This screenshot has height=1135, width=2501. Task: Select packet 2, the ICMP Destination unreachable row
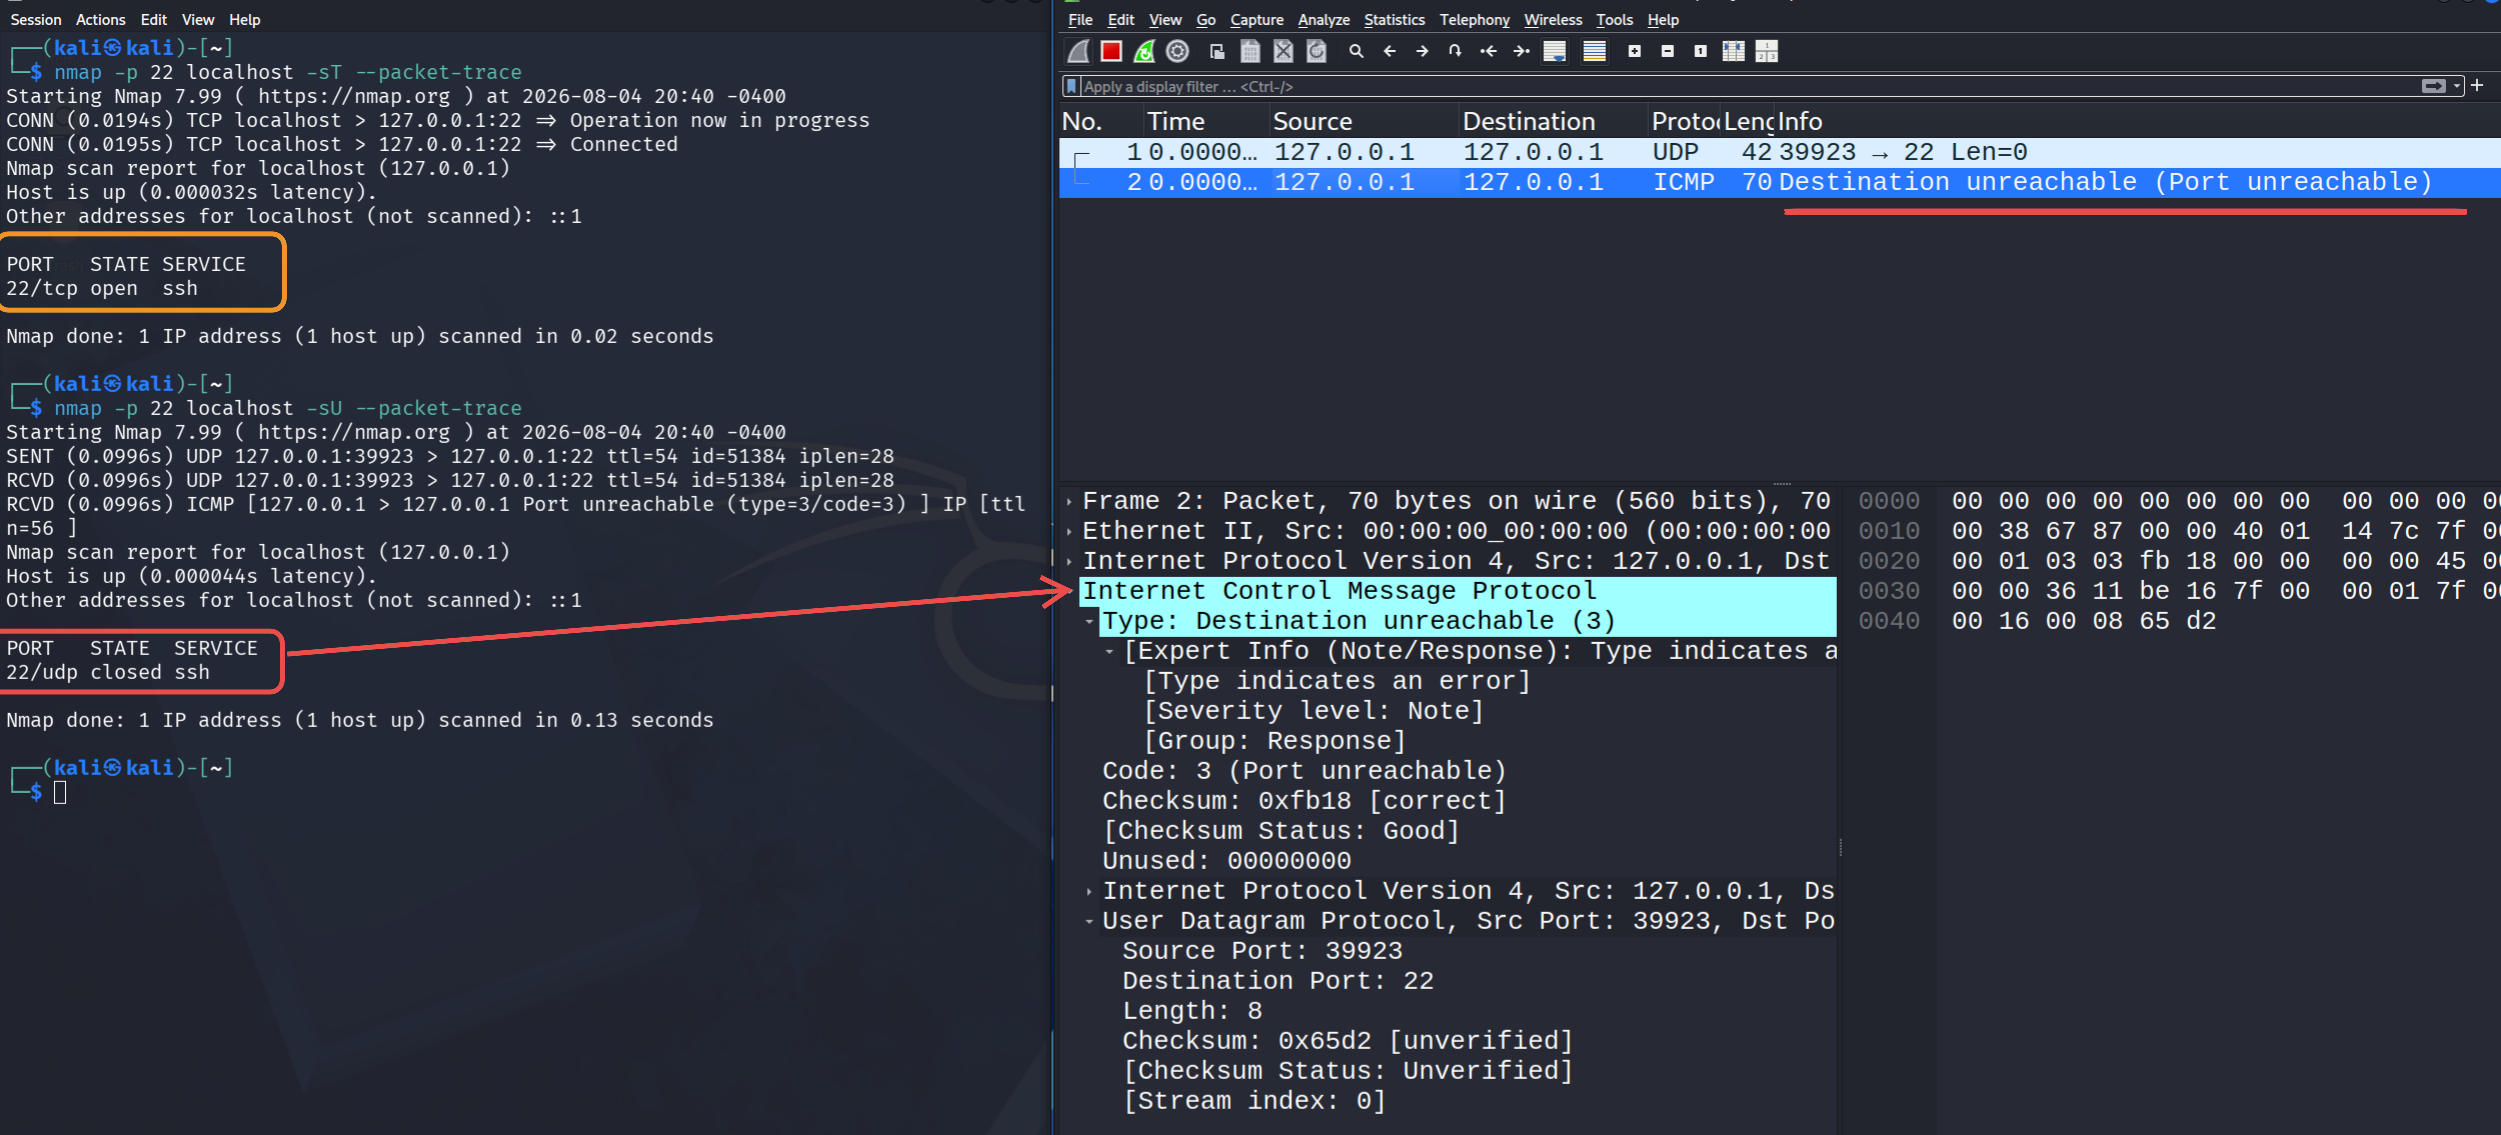pos(1780,182)
